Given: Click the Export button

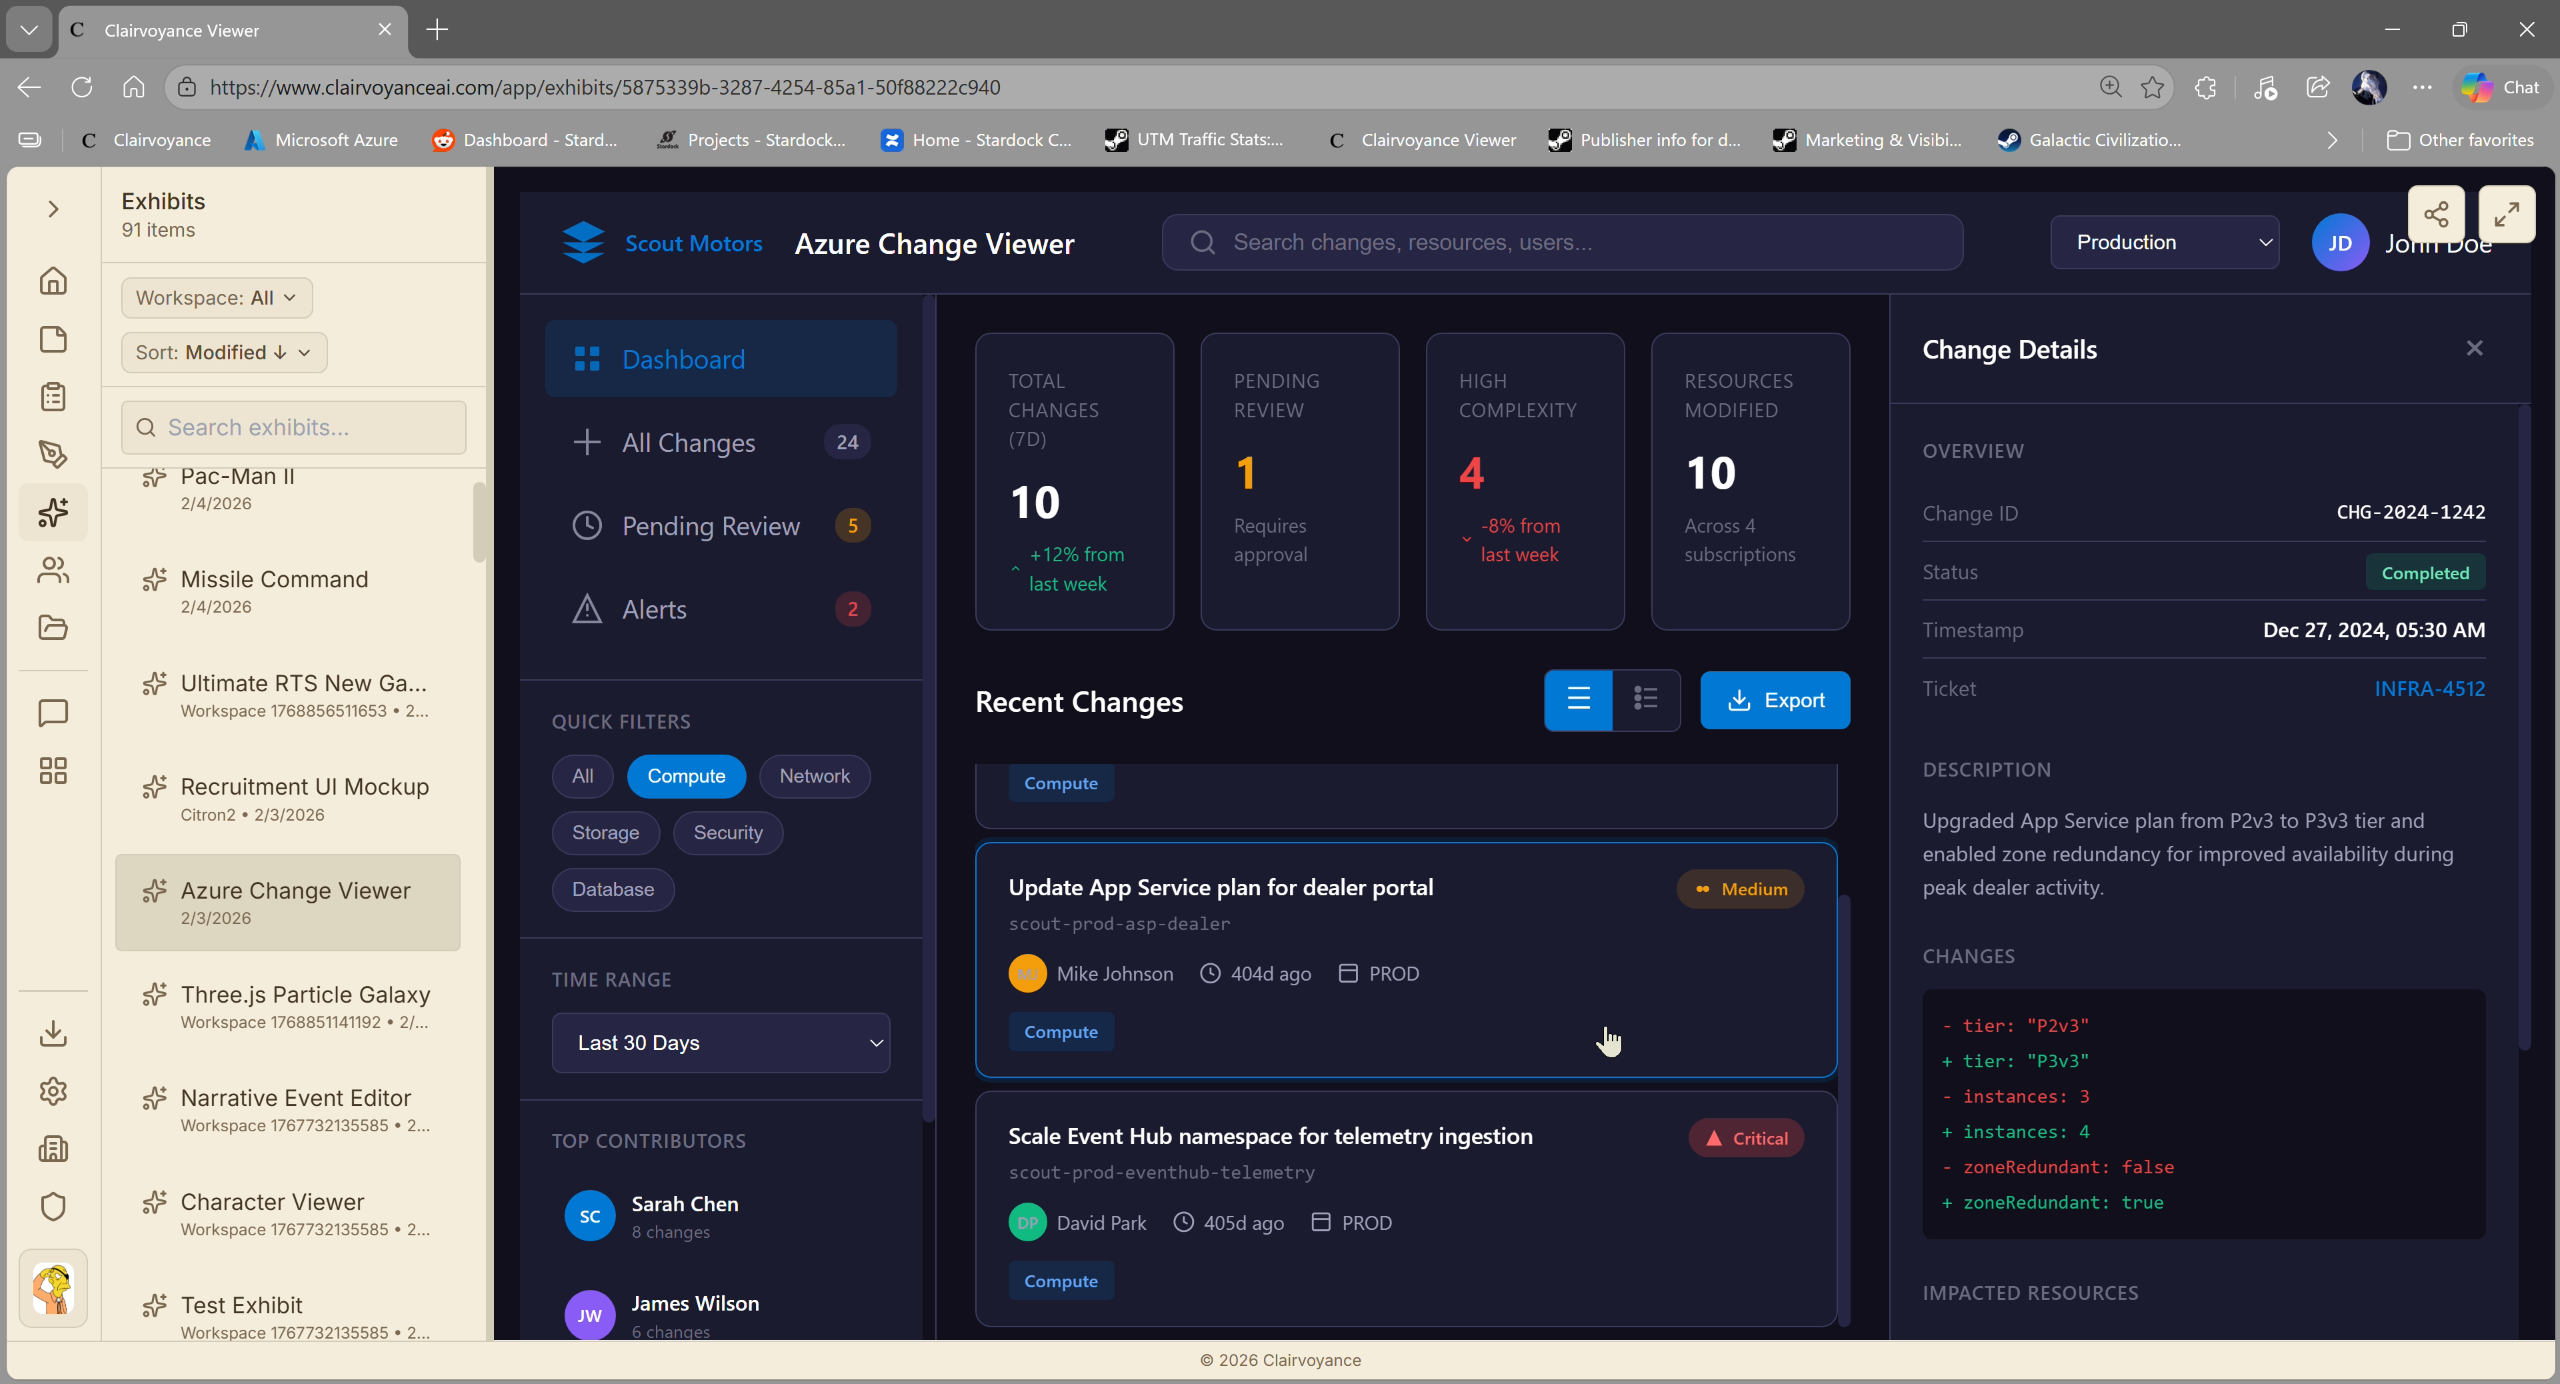Looking at the screenshot, I should [x=1774, y=700].
